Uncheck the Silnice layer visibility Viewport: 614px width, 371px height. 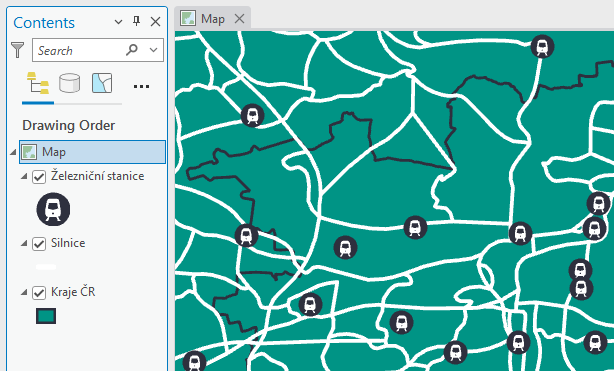(39, 244)
